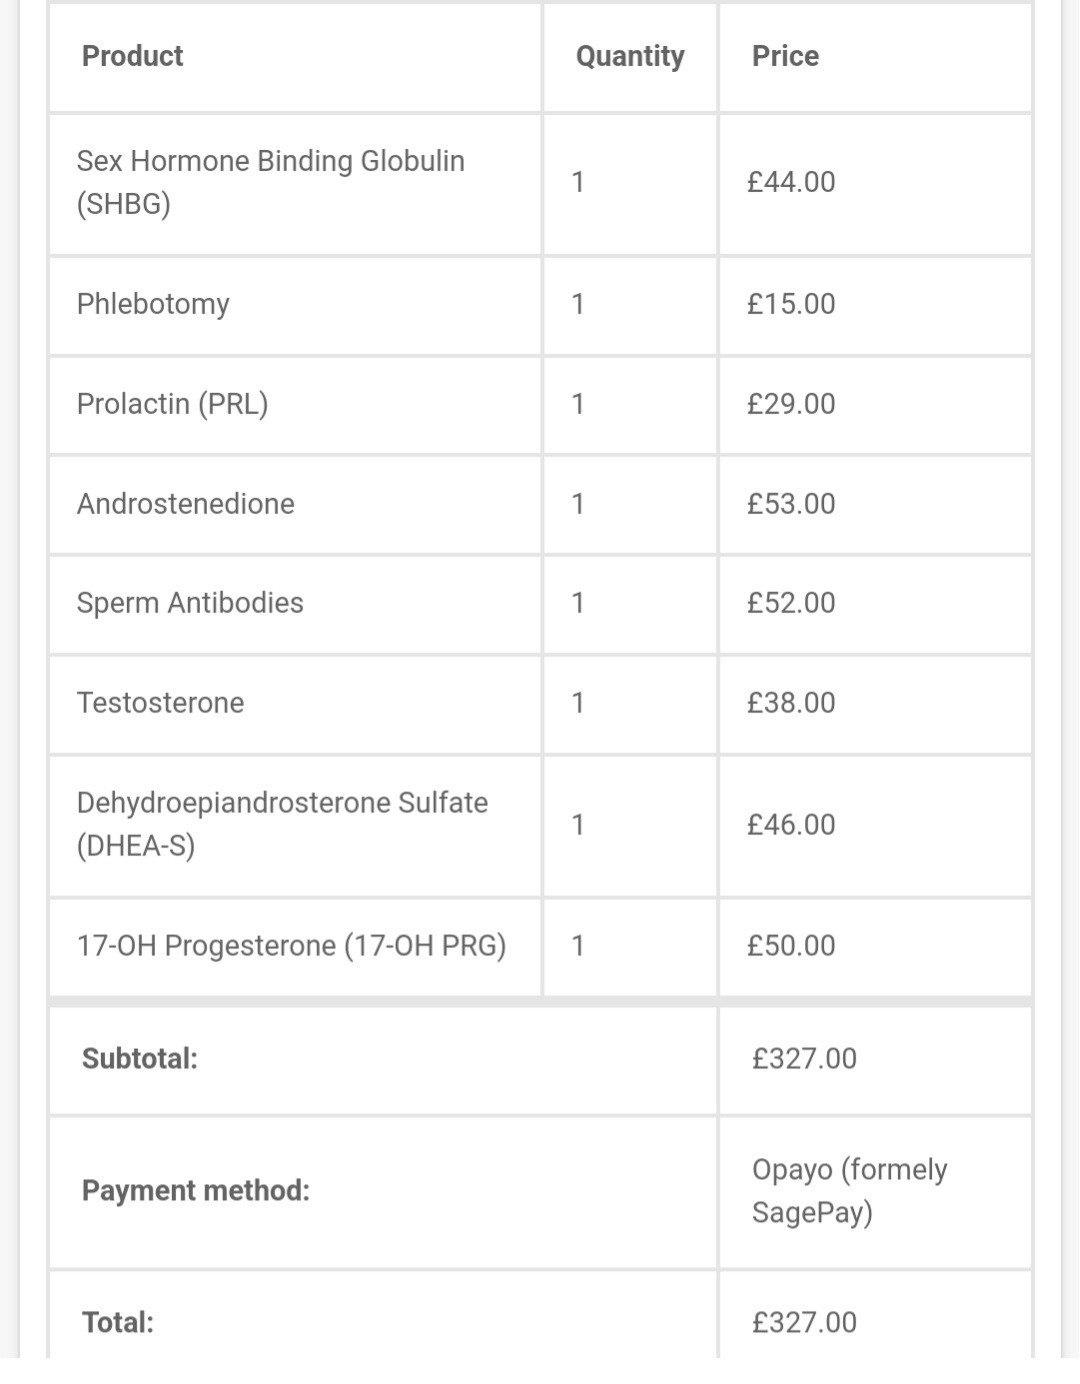This screenshot has width=1080, height=1384.
Task: Click the Quantity column header
Action: pos(630,56)
